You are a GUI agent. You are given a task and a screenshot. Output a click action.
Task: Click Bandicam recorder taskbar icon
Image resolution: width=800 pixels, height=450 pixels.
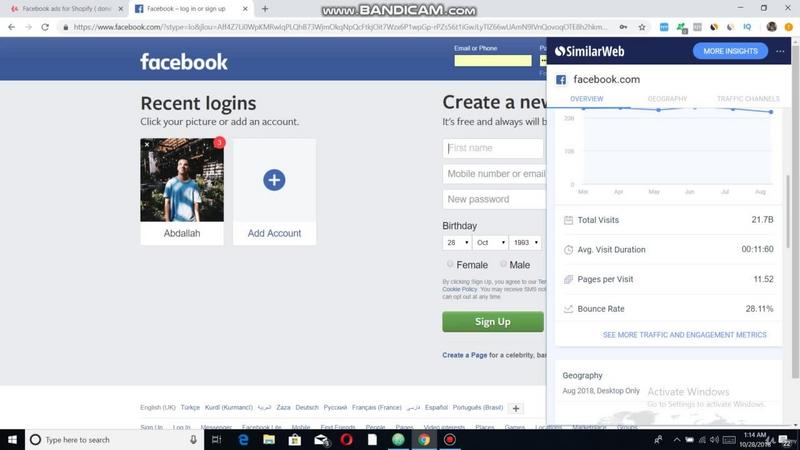click(449, 439)
